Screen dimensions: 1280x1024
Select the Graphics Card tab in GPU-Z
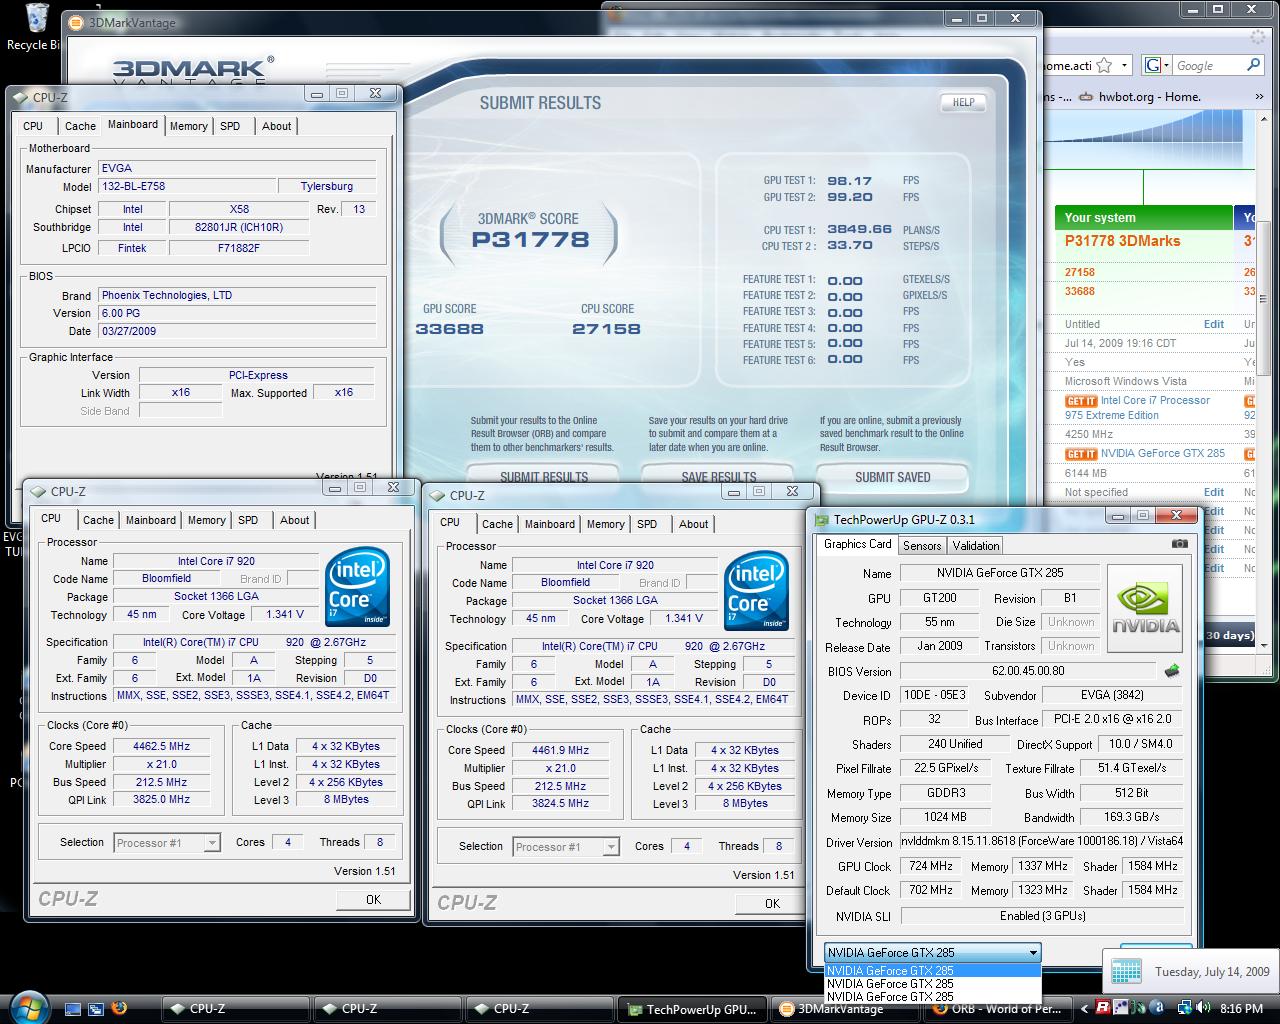tap(857, 544)
